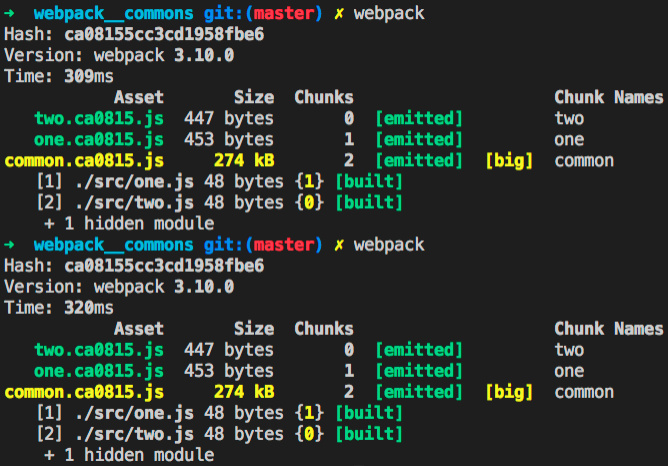Click '+ 1 hidden module' in the 320ms build
Image resolution: width=668 pixels, height=466 pixels.
(x=129, y=455)
